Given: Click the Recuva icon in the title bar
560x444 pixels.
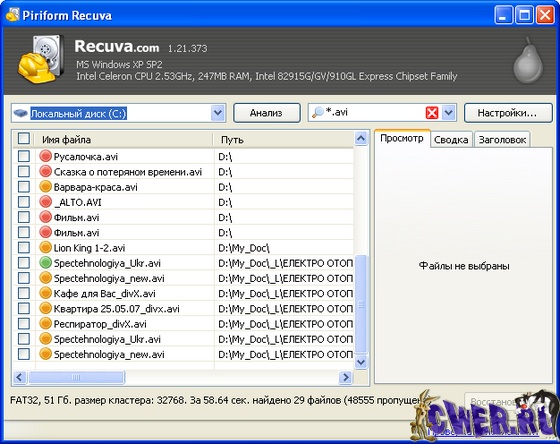Looking at the screenshot, I should 12,15.
